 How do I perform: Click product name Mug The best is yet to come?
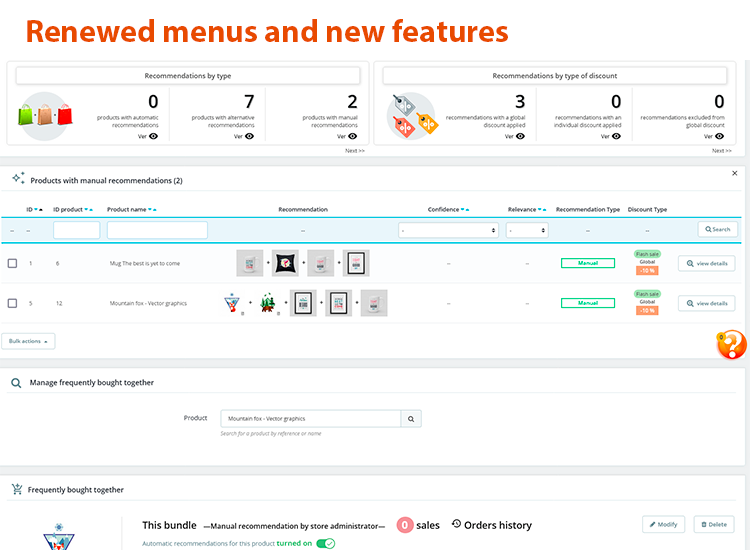[145, 264]
